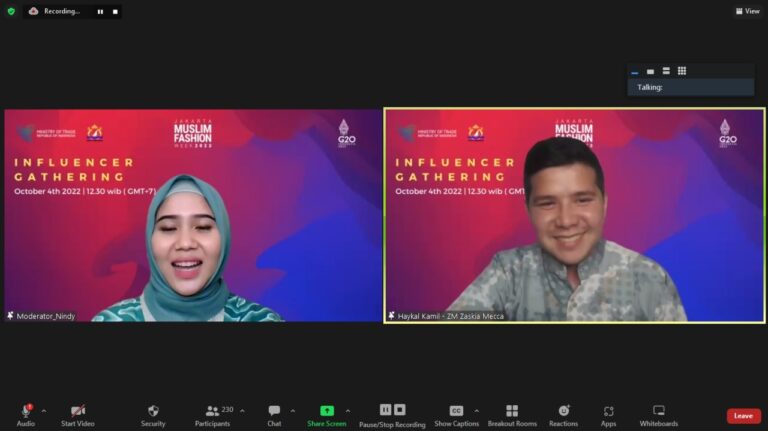
Task: Select the grid layout in floating panel
Action: click(x=682, y=71)
